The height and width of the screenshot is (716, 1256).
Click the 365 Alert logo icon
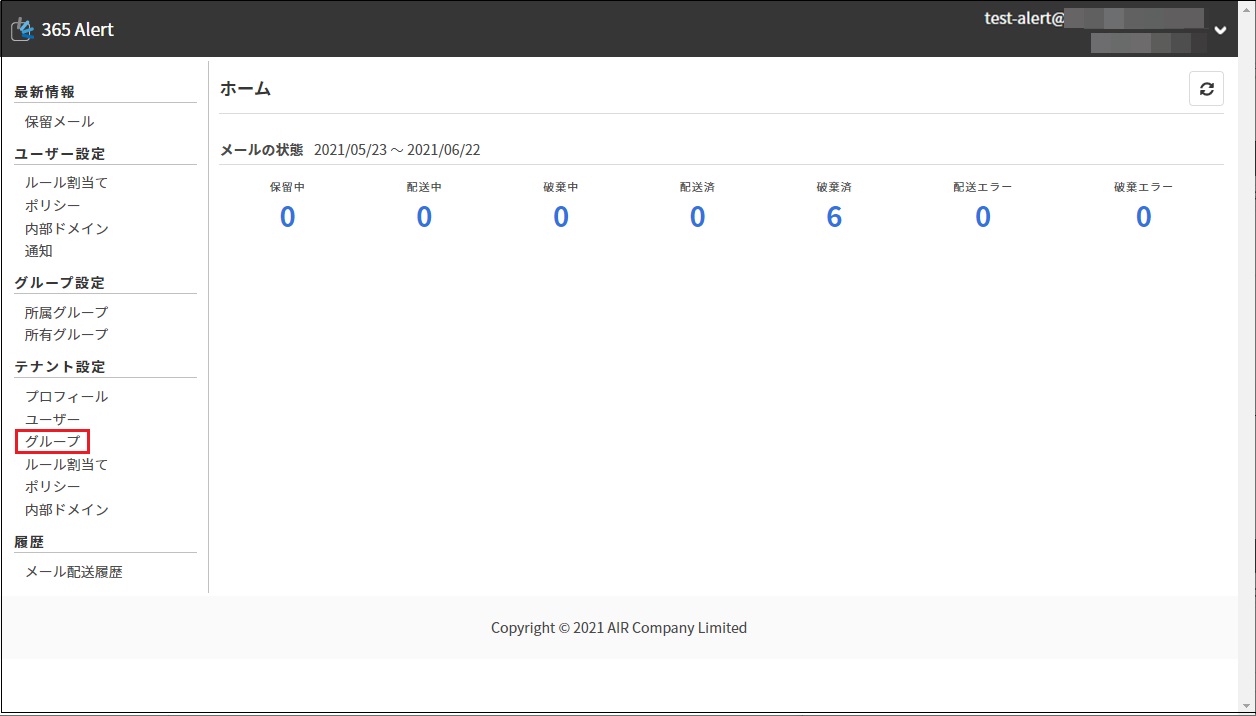22,30
